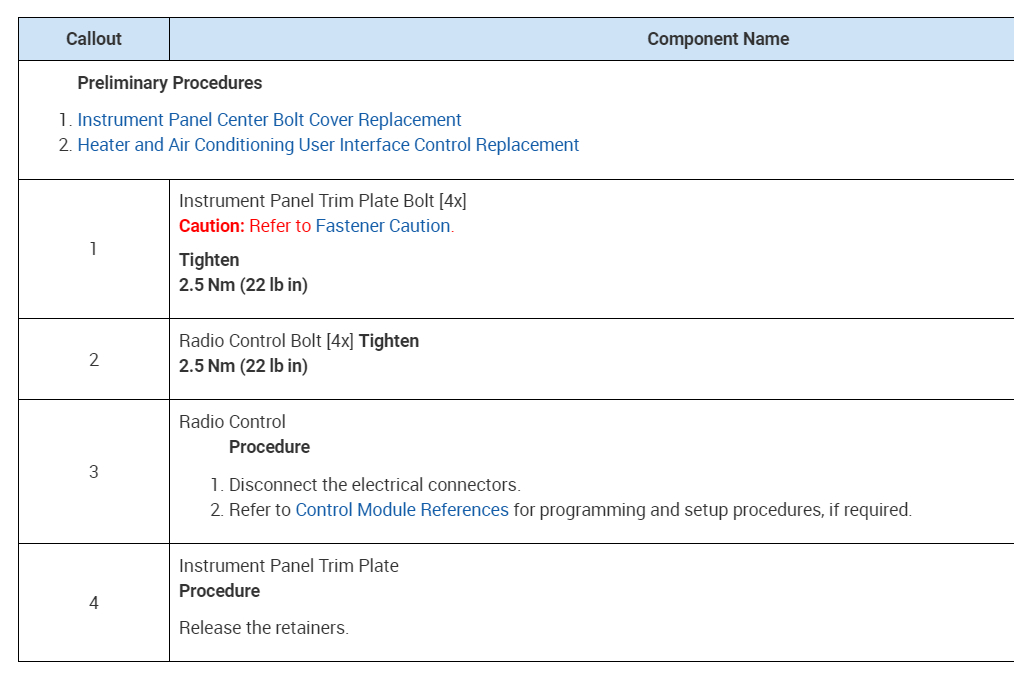Follow the Fastener Caution link
1014x678 pixels.
[383, 226]
